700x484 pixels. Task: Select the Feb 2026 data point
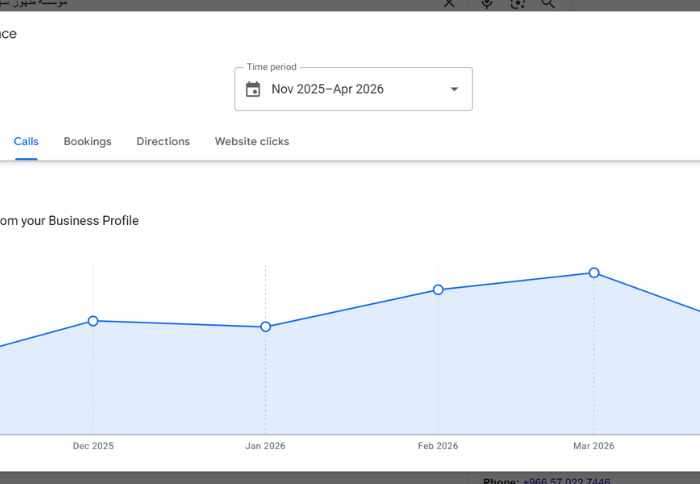point(438,290)
